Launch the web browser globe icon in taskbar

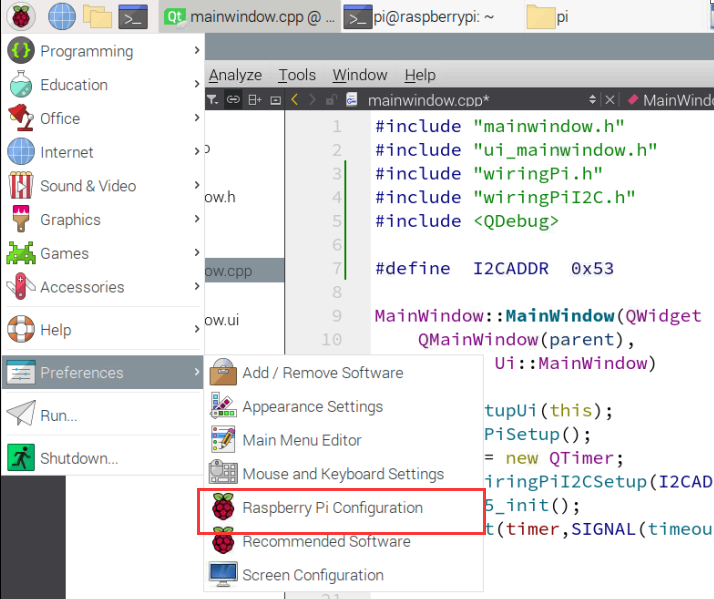click(62, 16)
